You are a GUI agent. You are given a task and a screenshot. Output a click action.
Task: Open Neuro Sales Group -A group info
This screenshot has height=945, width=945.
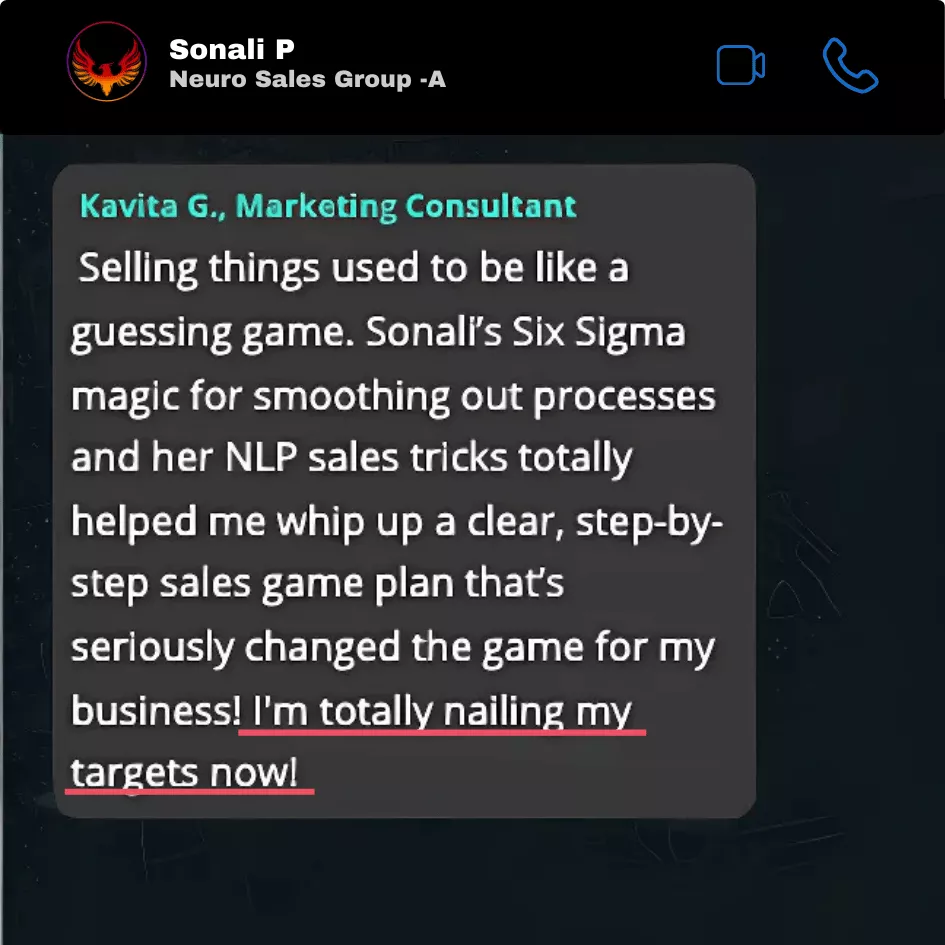(307, 80)
